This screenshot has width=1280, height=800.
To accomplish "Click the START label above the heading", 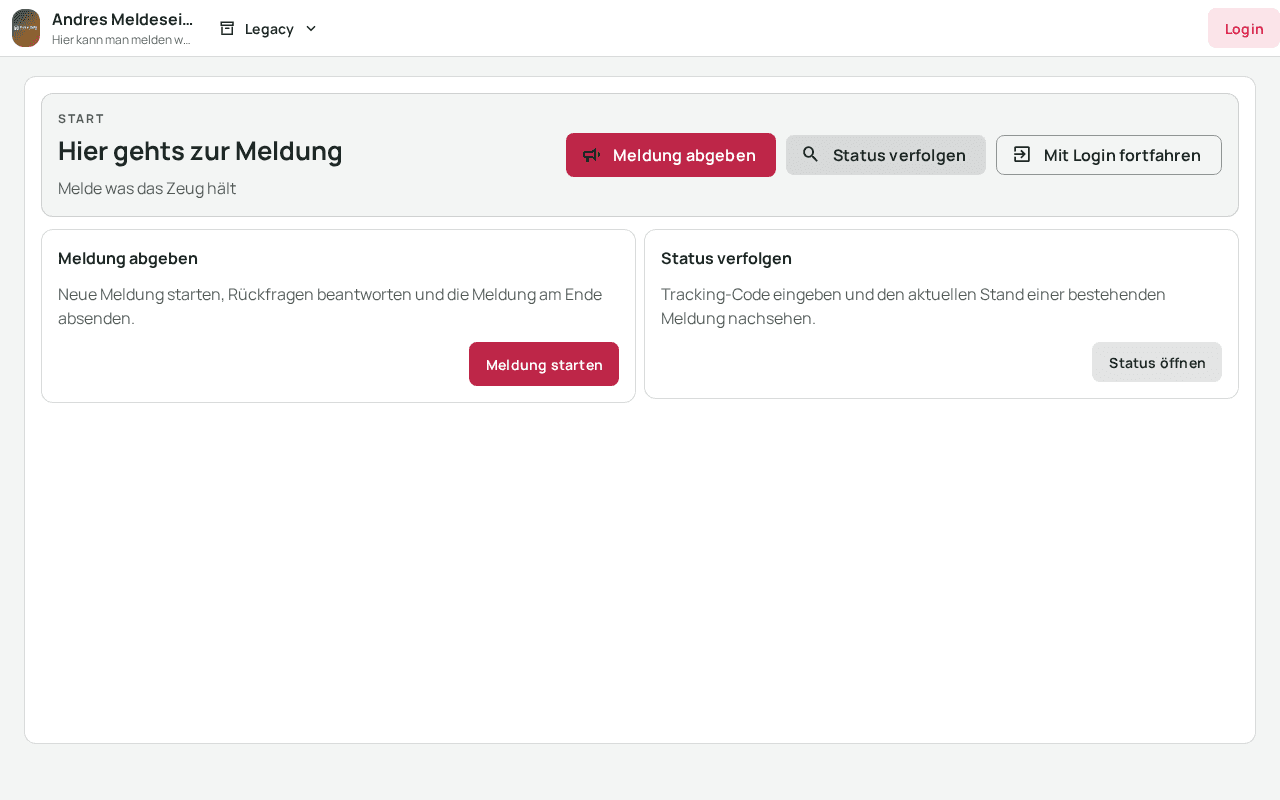I will point(81,118).
